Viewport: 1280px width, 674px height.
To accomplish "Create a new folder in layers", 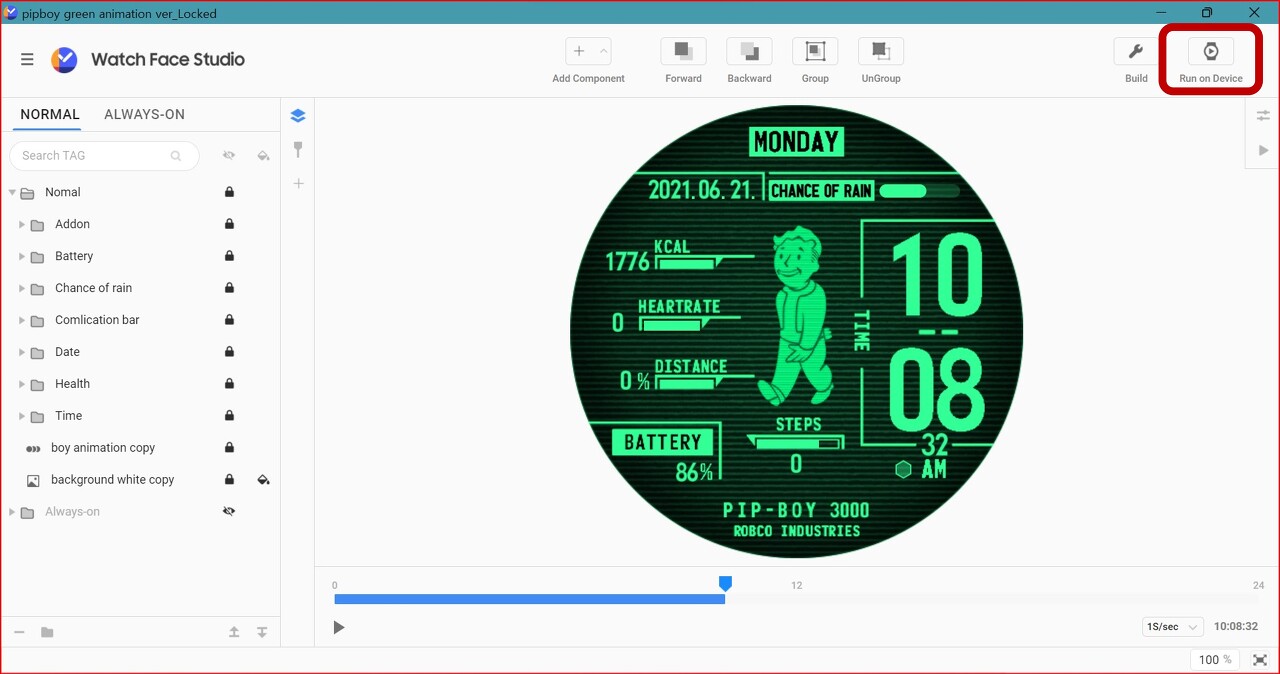I will [x=47, y=632].
